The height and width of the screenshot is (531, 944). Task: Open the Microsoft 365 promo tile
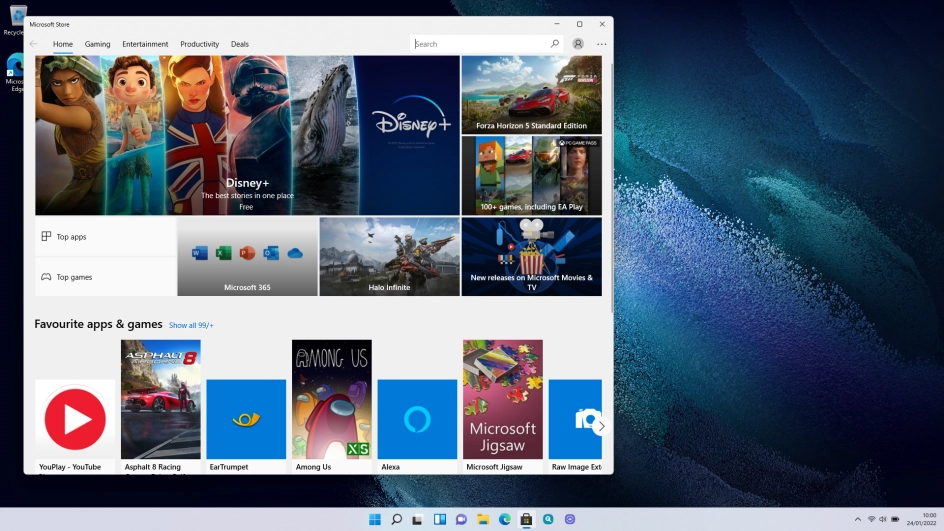tap(247, 257)
